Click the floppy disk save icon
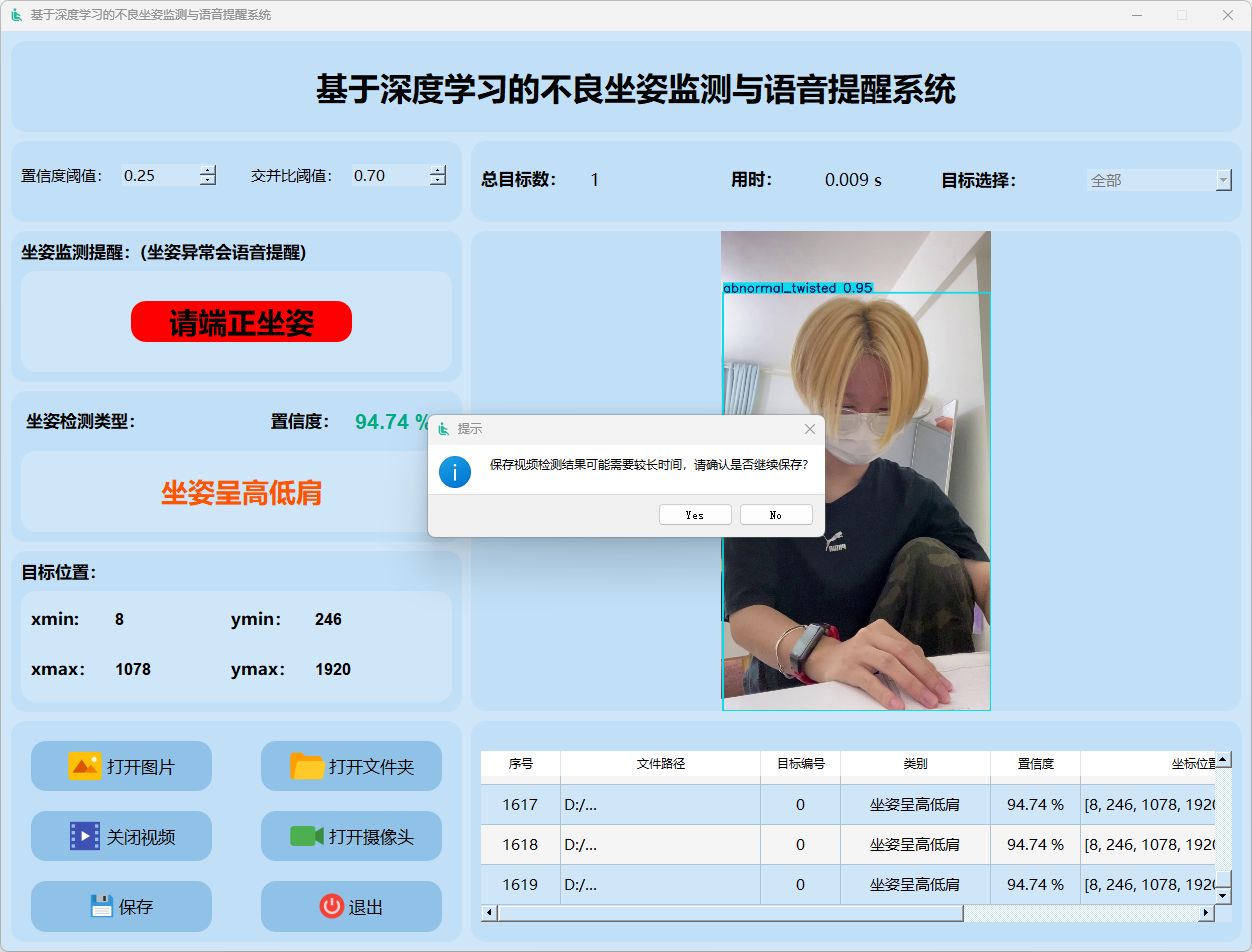Screen dimensions: 1252x952 click(101, 906)
